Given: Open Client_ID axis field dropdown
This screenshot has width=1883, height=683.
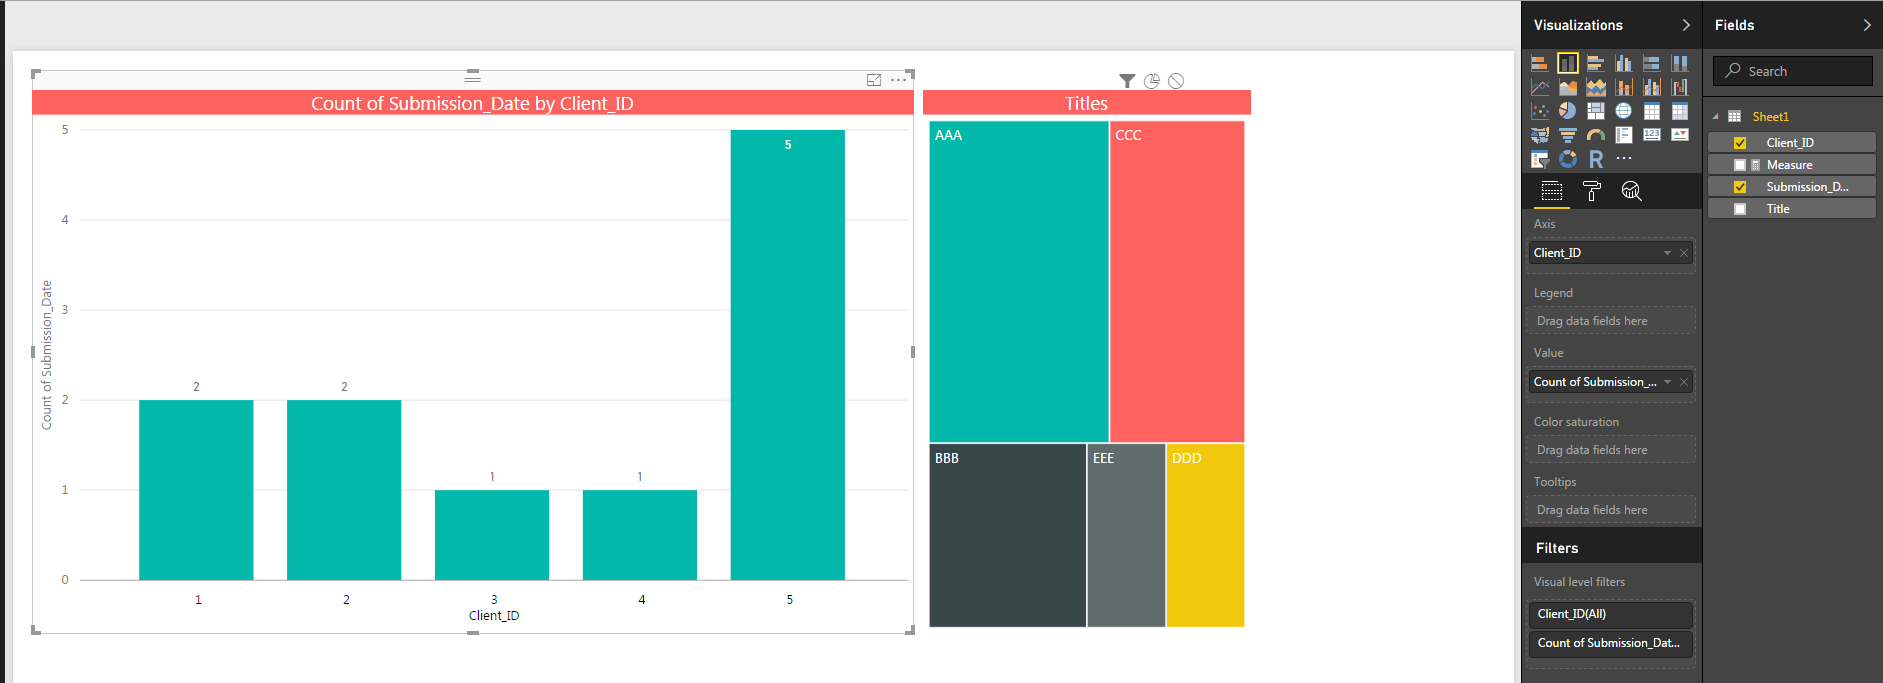Looking at the screenshot, I should [1667, 253].
